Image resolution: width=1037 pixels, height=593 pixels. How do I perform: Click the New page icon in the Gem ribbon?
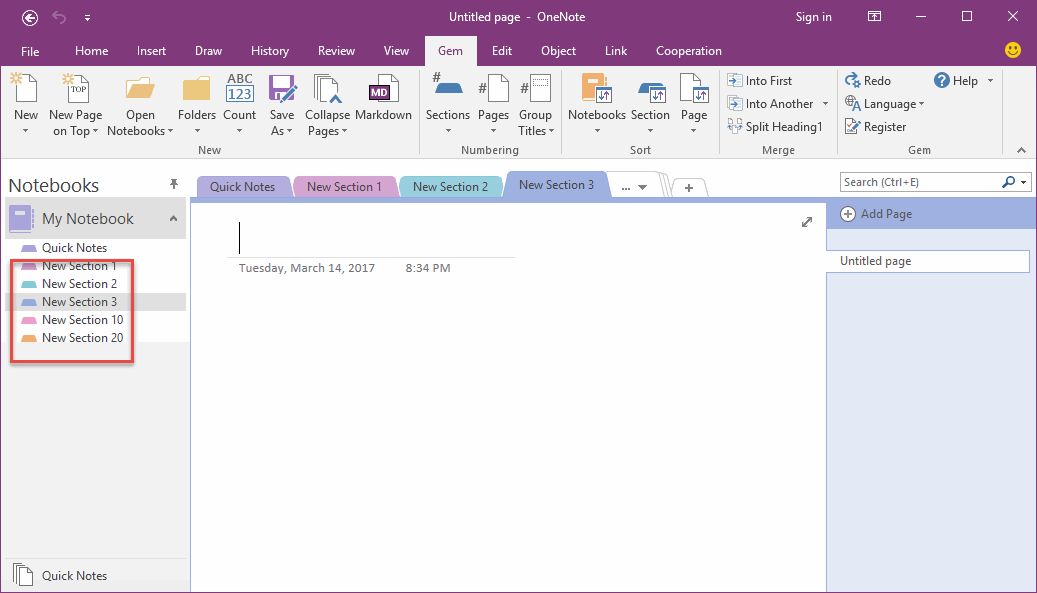pyautogui.click(x=25, y=89)
